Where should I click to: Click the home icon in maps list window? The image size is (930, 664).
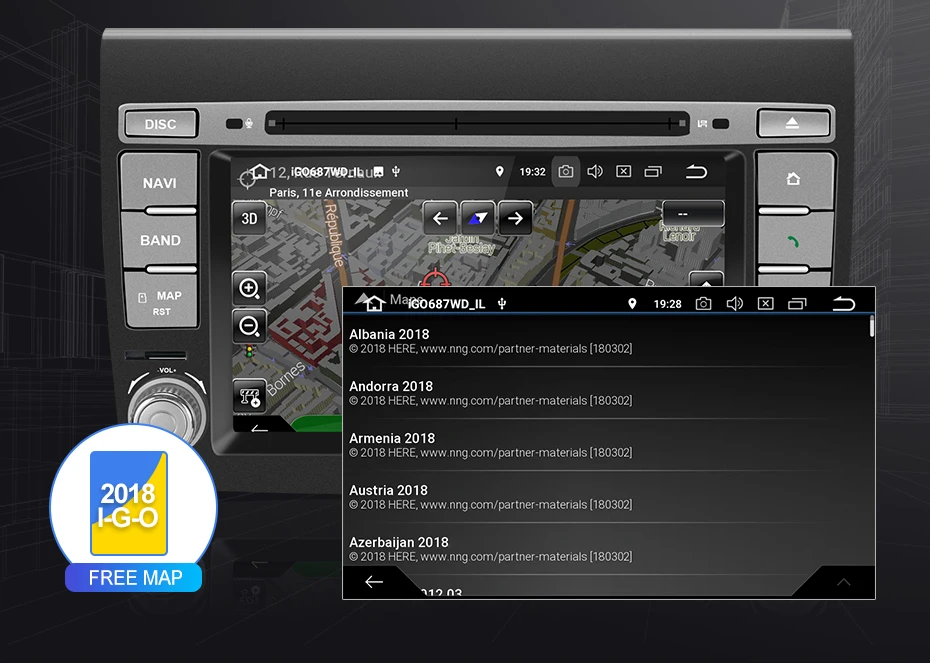tap(374, 303)
